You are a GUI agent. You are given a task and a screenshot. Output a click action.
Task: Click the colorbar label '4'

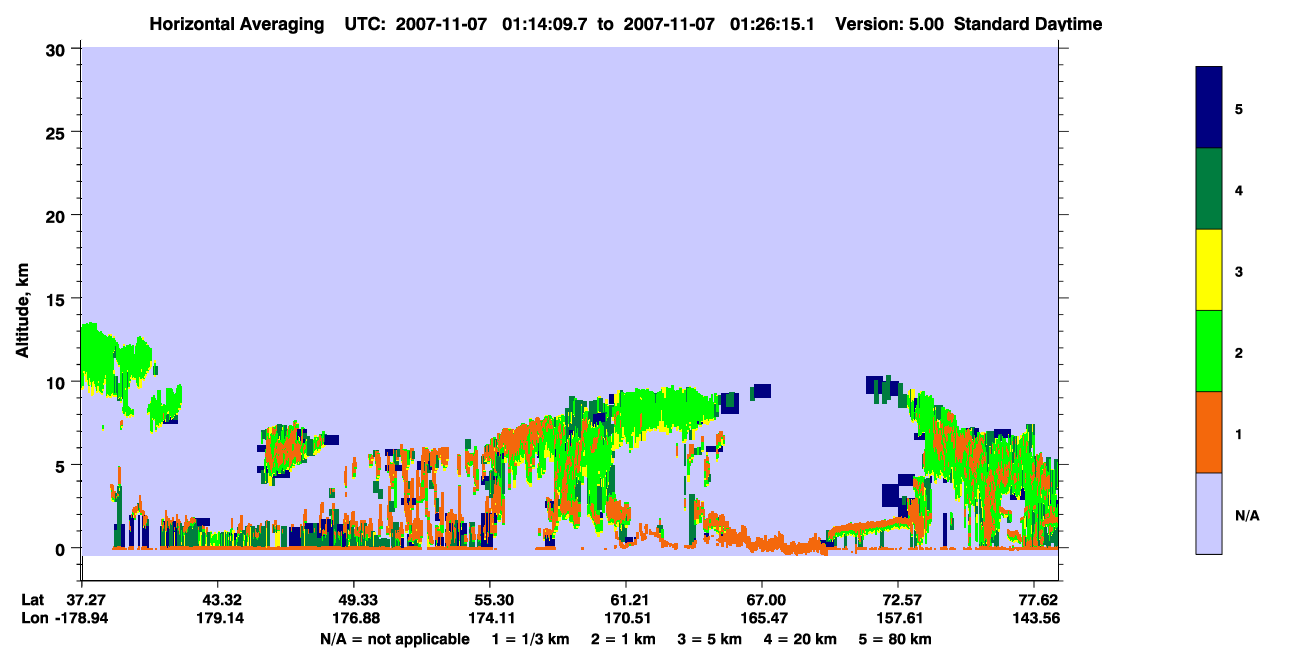pyautogui.click(x=1239, y=189)
